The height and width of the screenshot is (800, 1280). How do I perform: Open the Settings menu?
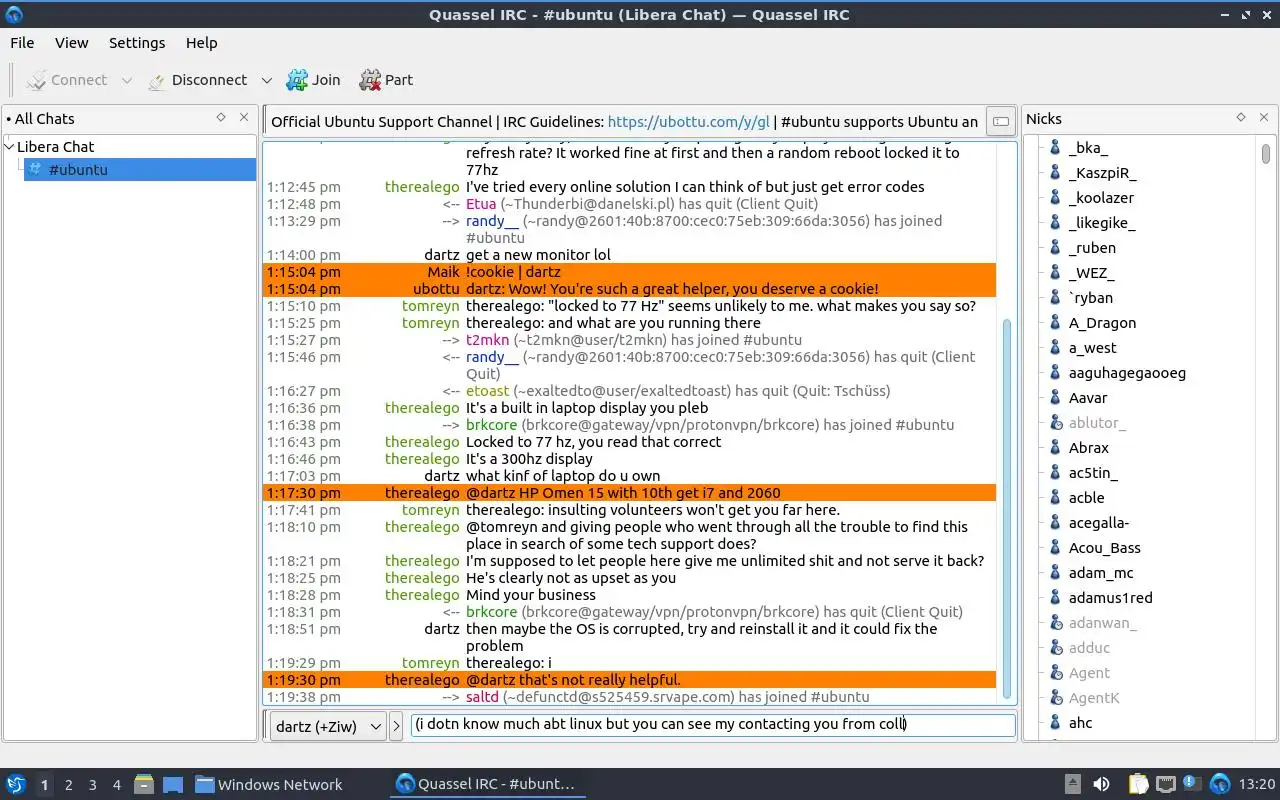pos(137,43)
